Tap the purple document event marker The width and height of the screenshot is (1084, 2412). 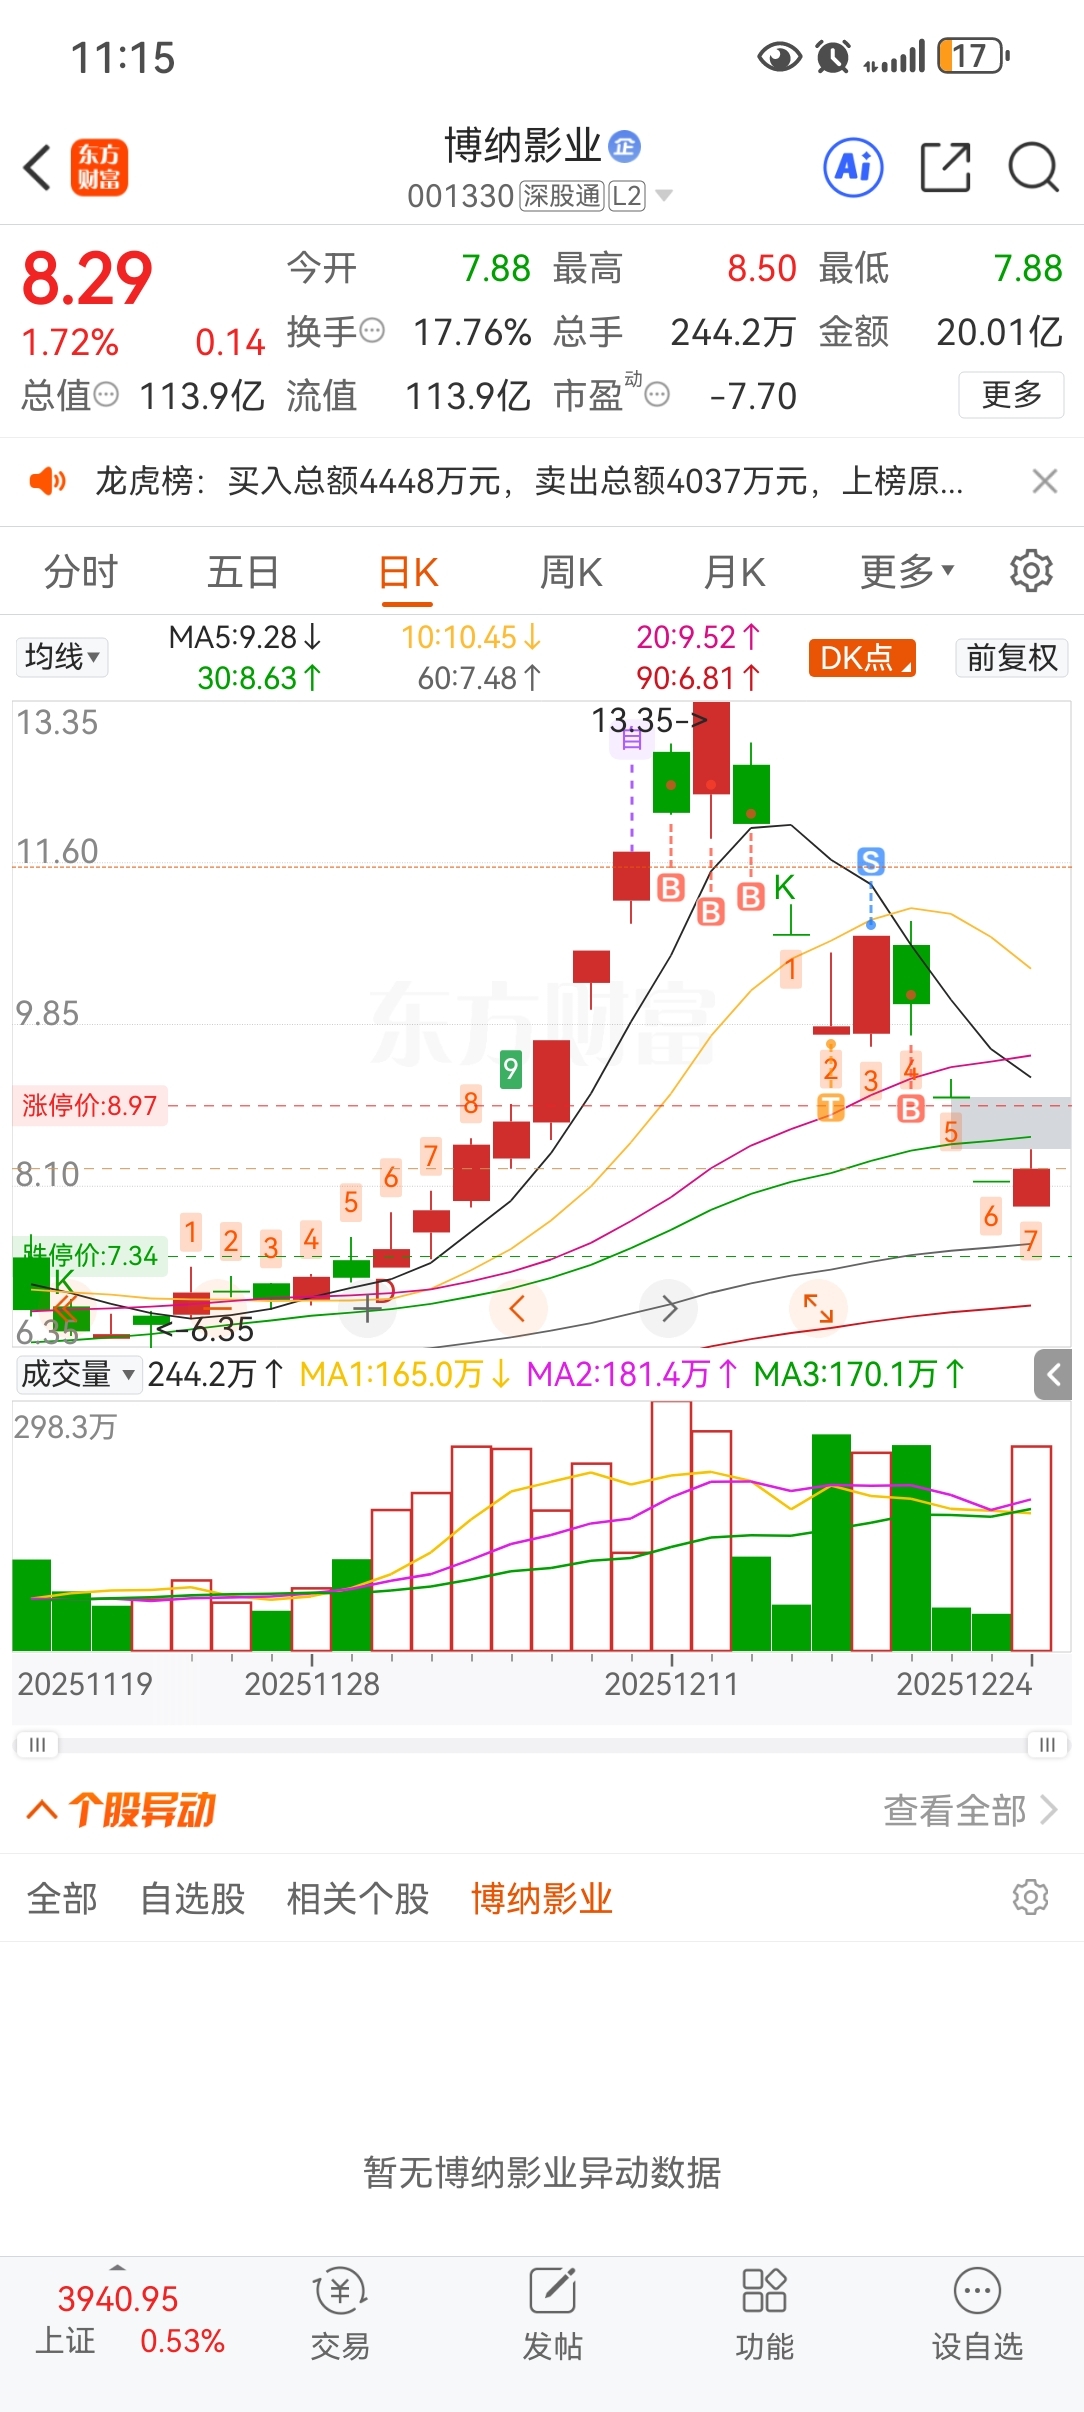pyautogui.click(x=632, y=740)
